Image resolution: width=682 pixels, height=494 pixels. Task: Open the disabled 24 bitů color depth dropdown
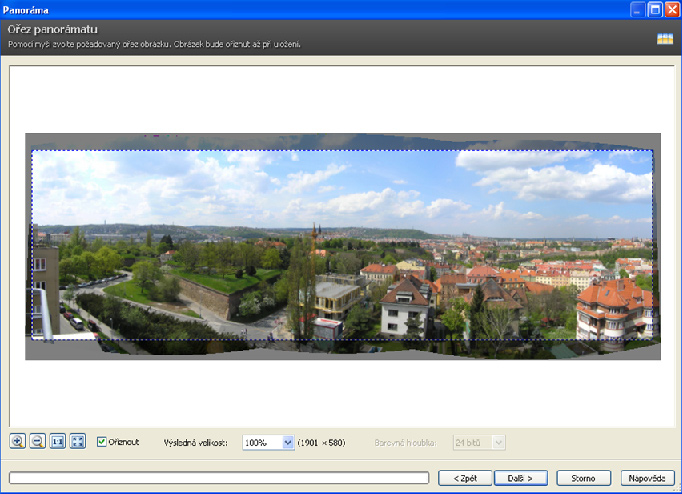pyautogui.click(x=479, y=443)
